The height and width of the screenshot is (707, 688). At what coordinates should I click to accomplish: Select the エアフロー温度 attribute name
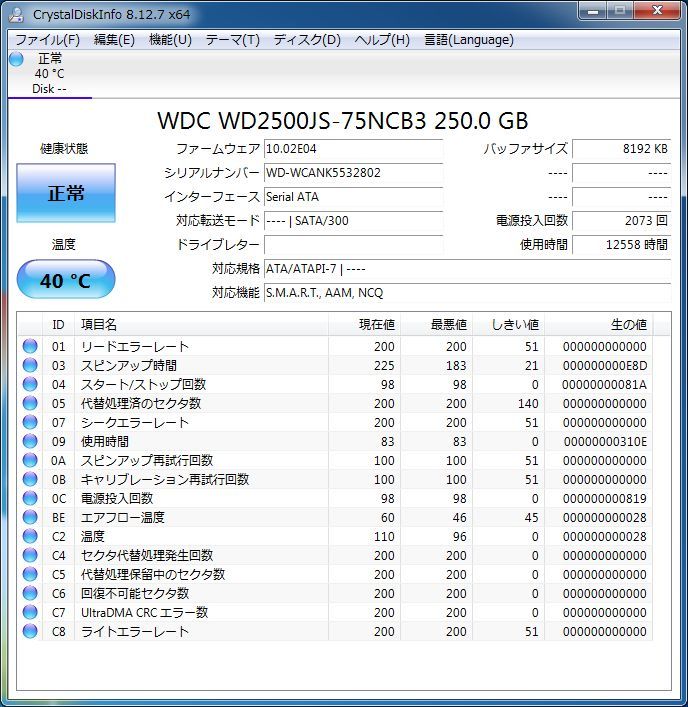(123, 517)
